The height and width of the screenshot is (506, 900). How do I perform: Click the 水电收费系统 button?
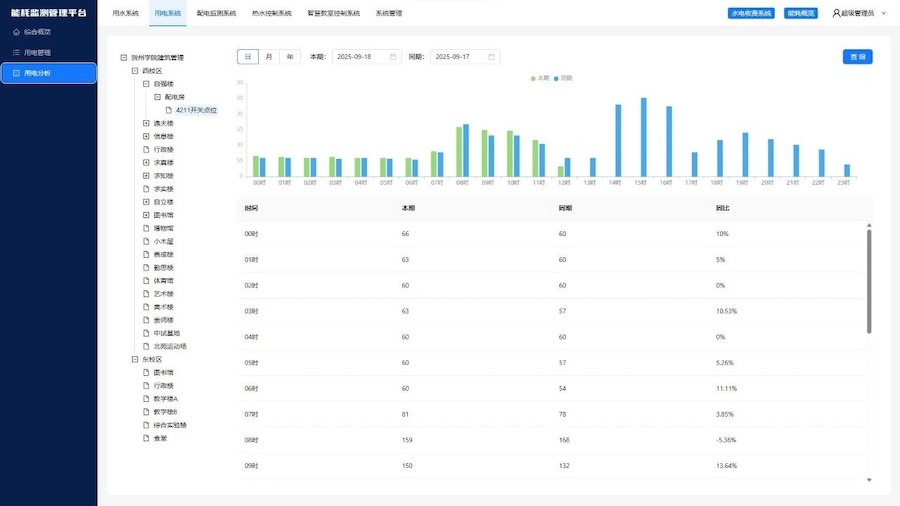point(751,13)
